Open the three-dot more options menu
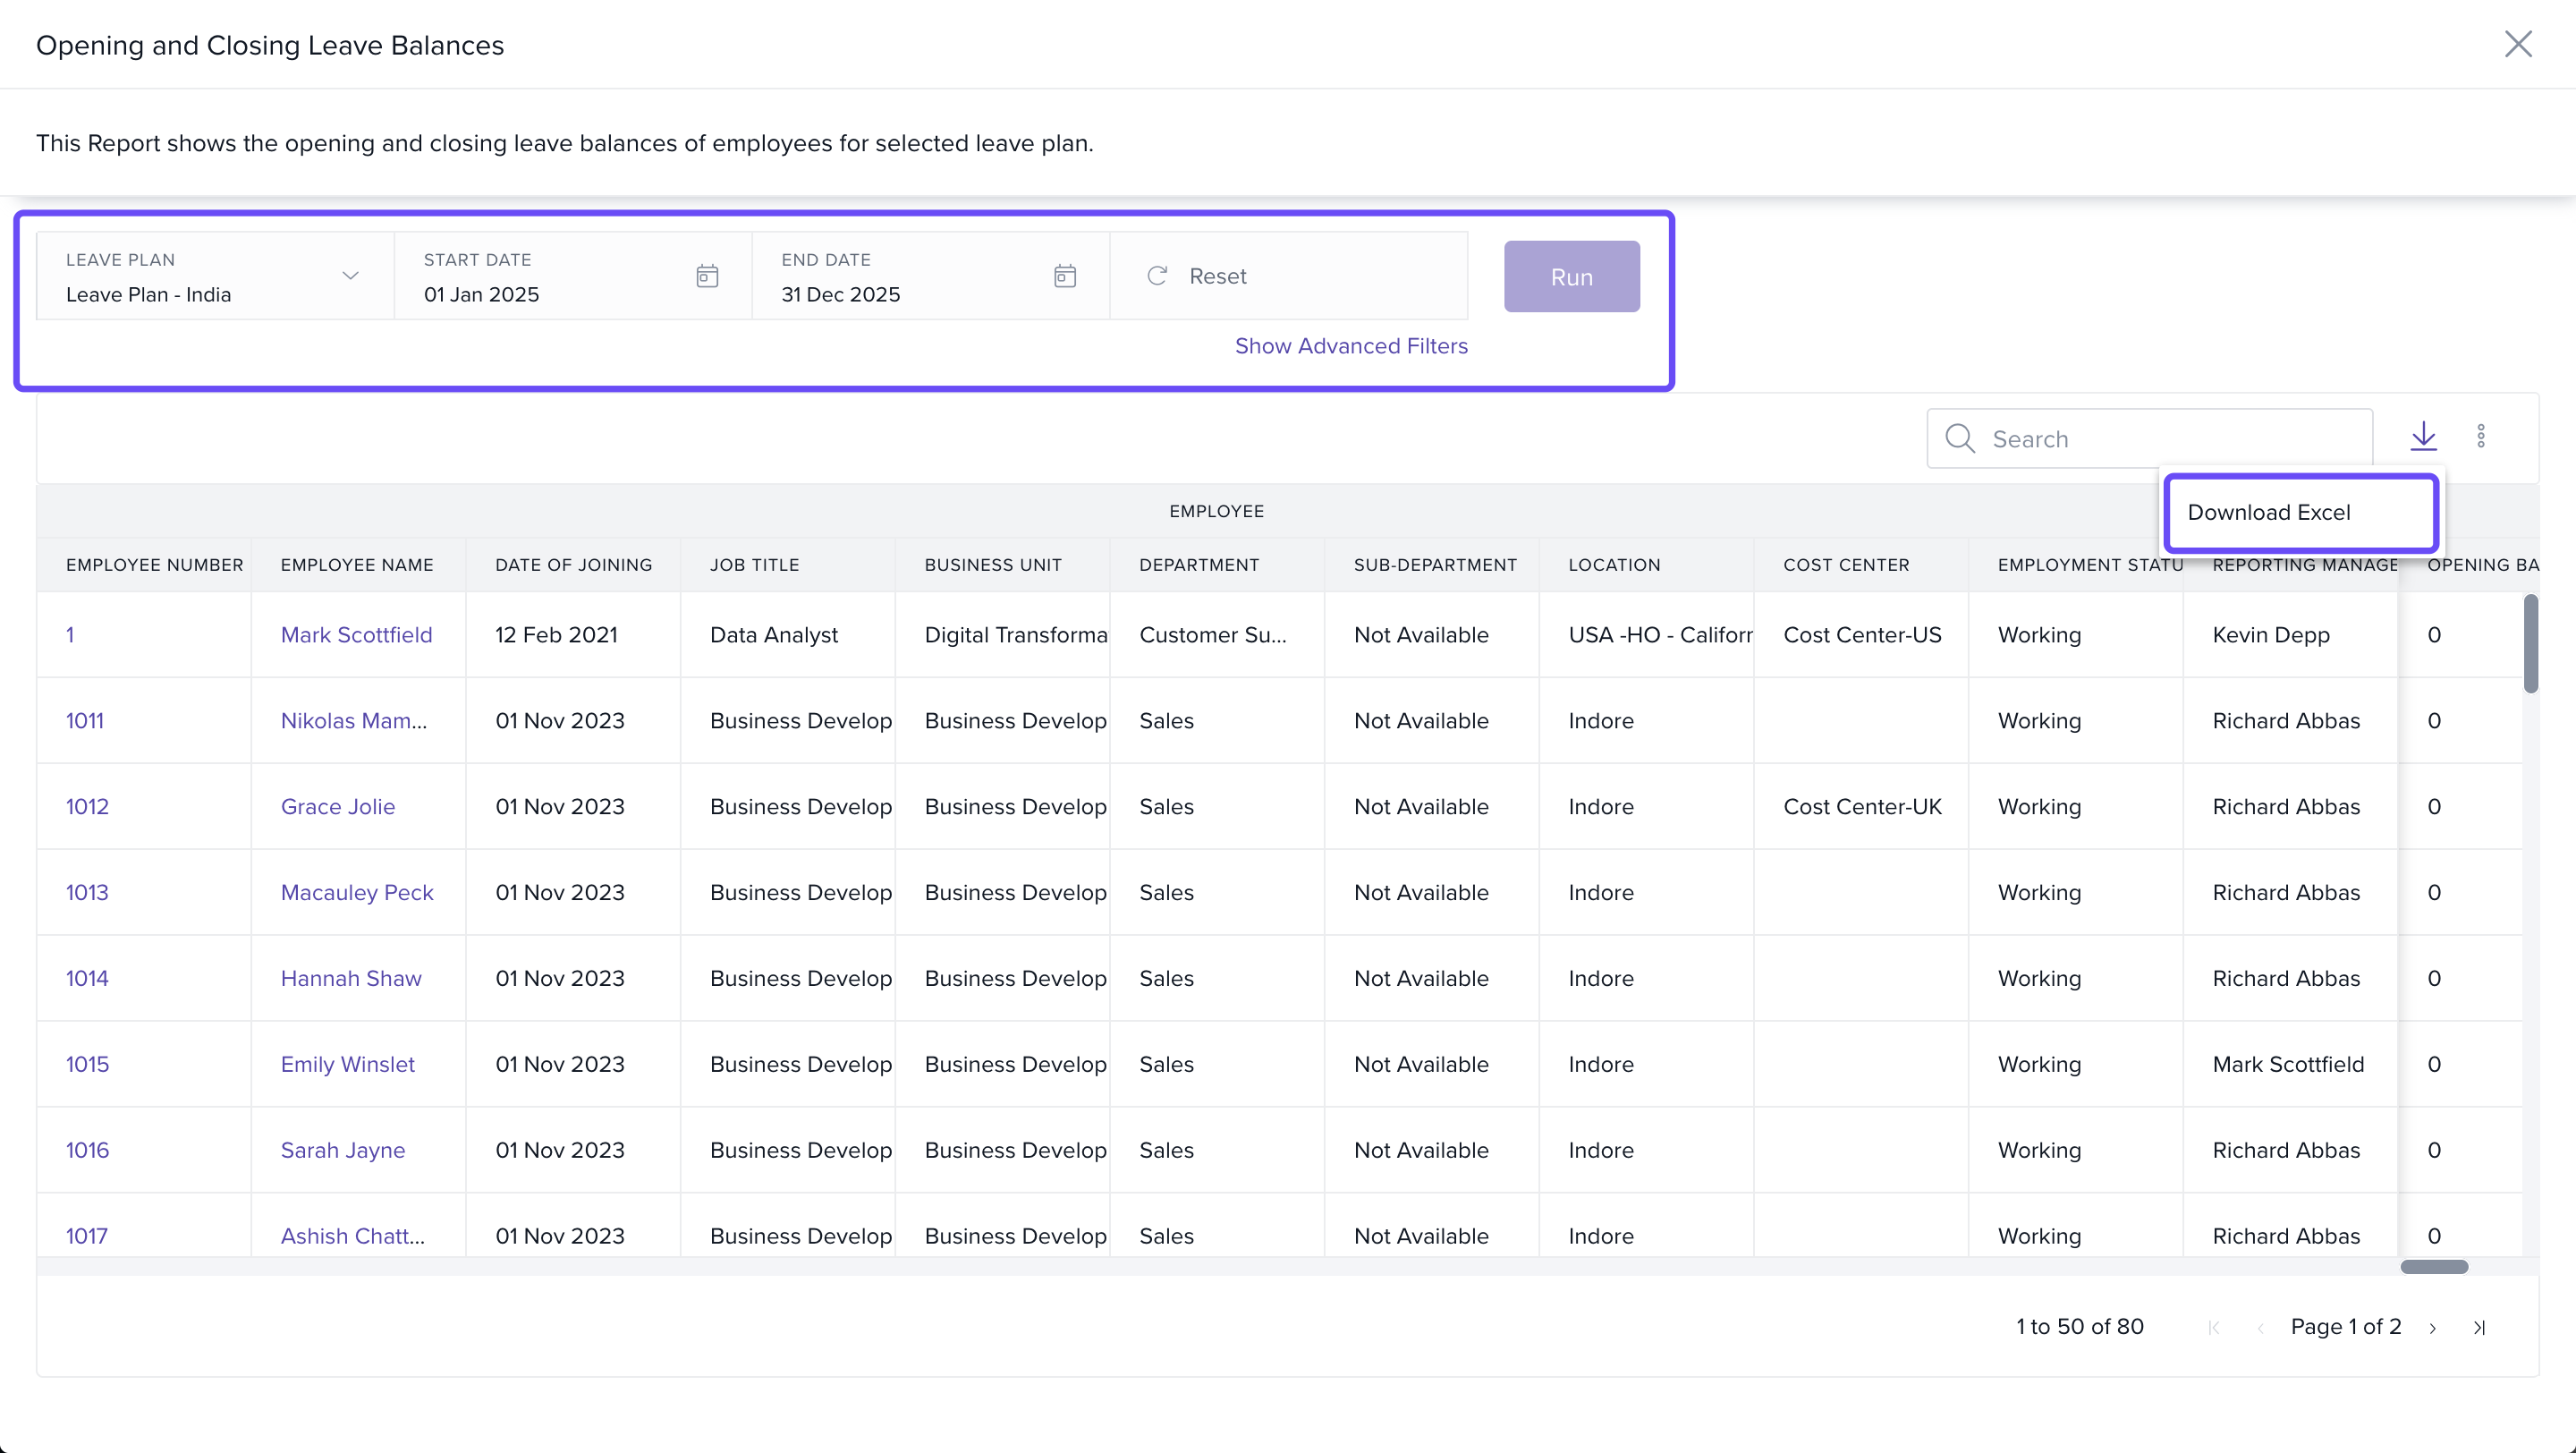Screen dimensions: 2576x1453 (x=2481, y=436)
